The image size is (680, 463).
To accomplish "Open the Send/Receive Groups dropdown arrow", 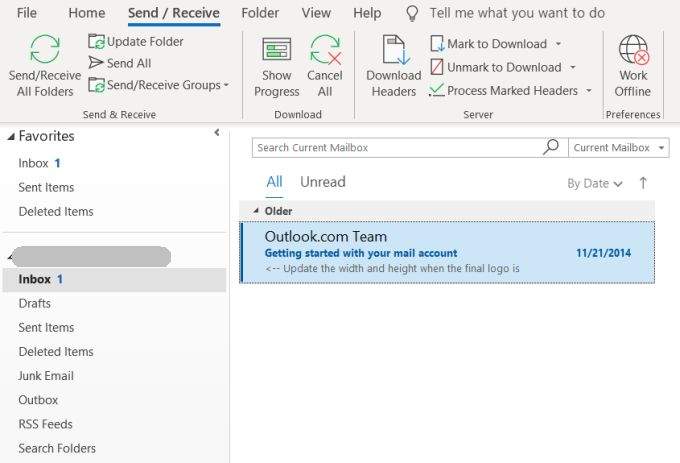I will [x=226, y=85].
